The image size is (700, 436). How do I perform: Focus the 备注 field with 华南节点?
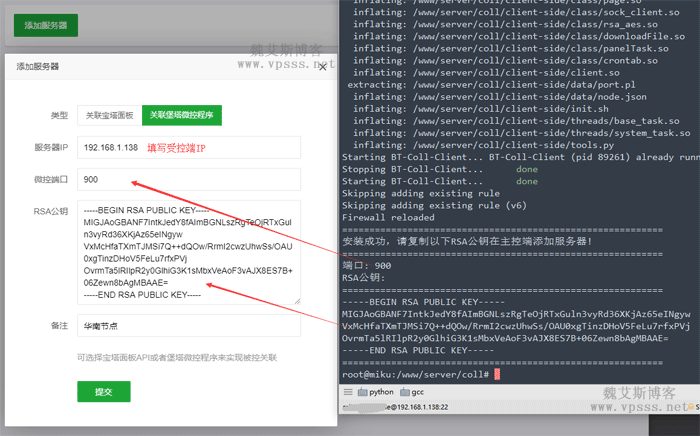[x=188, y=326]
